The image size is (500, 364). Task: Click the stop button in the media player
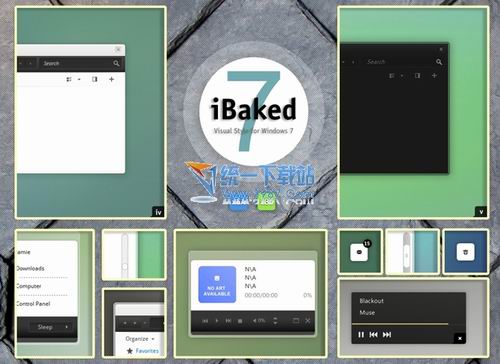[x=240, y=321]
